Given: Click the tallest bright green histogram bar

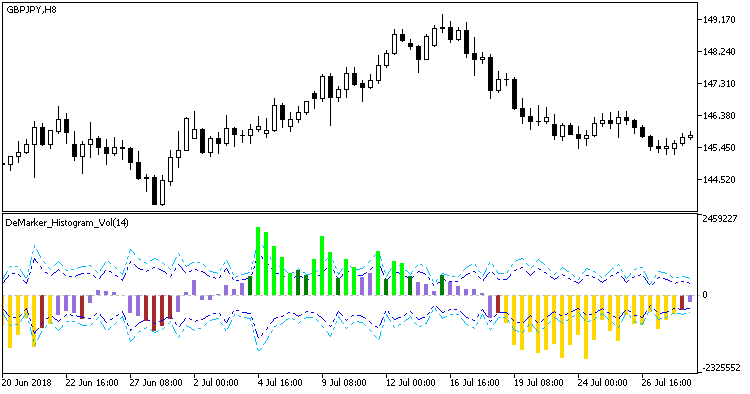Looking at the screenshot, I should click(x=258, y=261).
